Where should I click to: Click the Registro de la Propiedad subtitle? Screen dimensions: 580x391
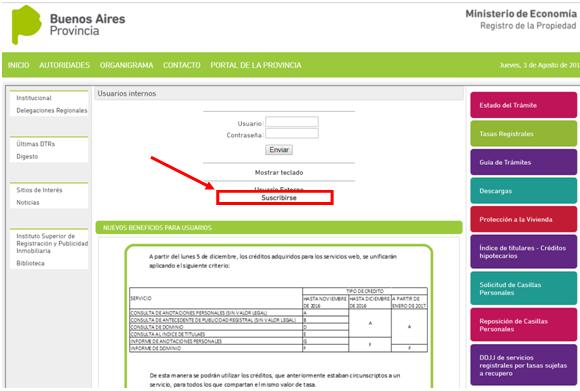528,26
